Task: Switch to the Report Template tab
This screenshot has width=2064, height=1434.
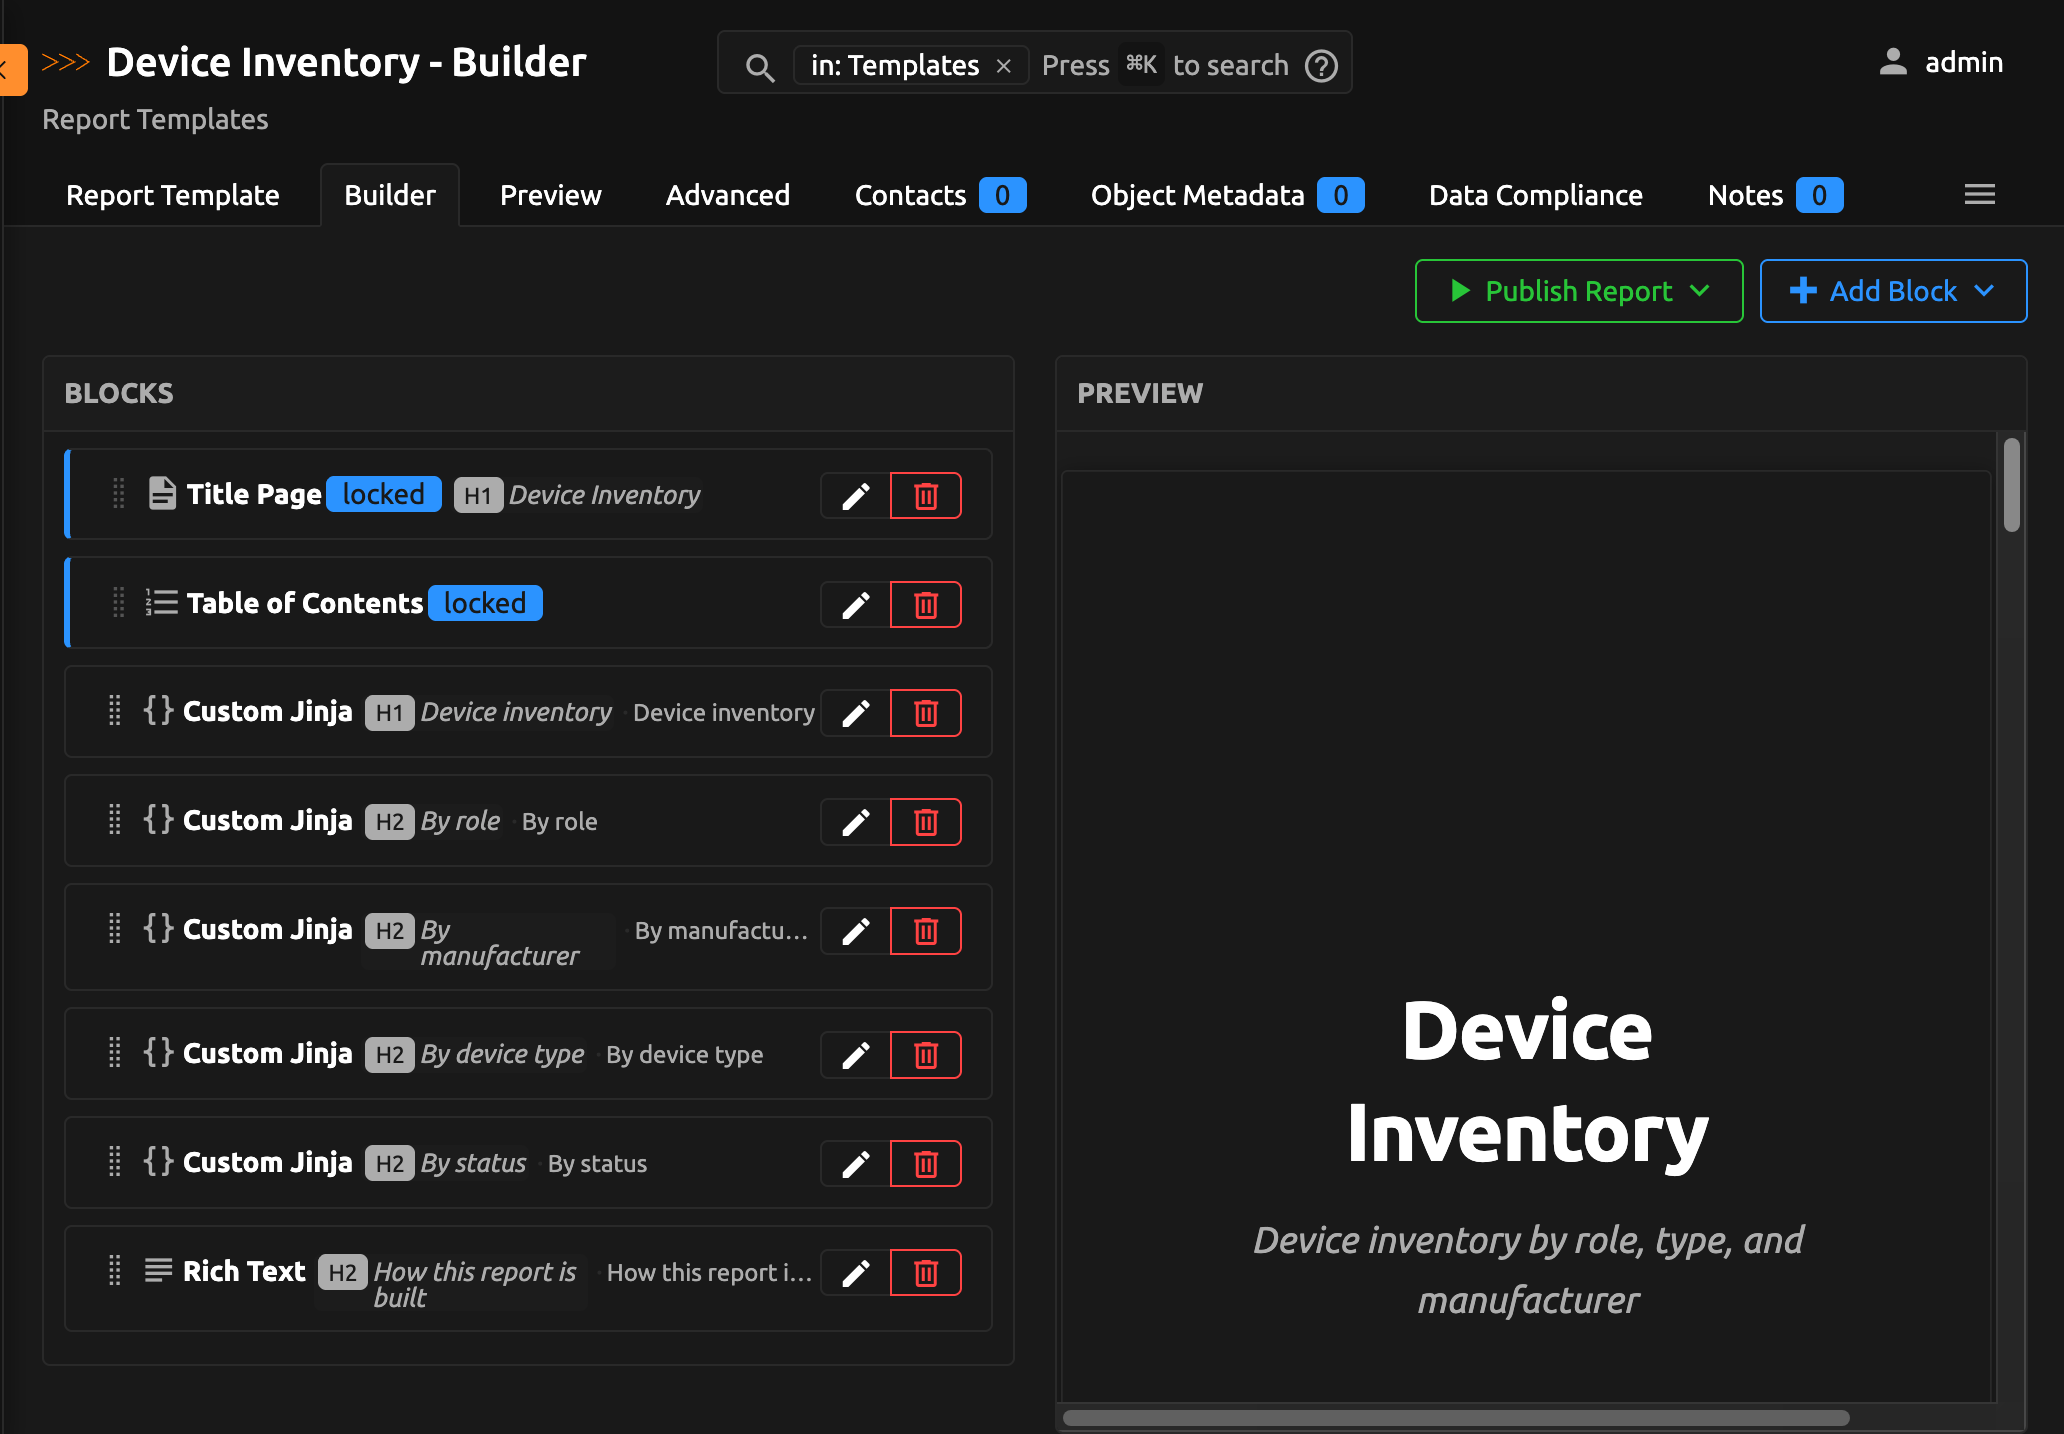Action: pyautogui.click(x=173, y=195)
